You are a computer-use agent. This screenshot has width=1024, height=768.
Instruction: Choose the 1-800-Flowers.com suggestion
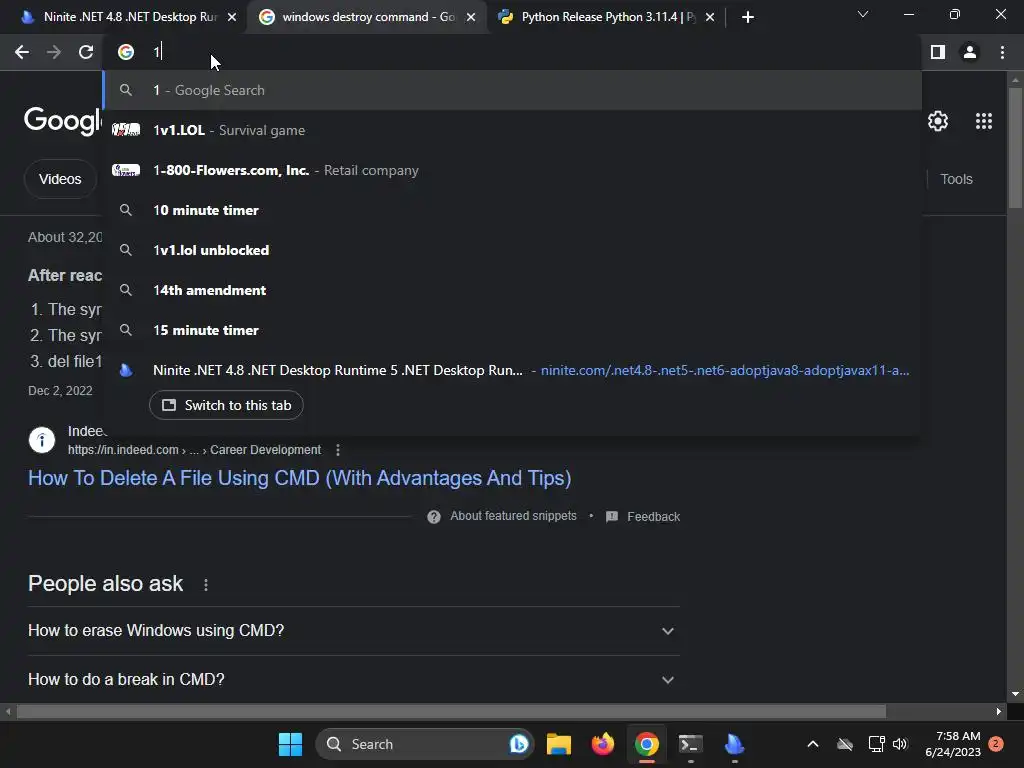pyautogui.click(x=513, y=170)
